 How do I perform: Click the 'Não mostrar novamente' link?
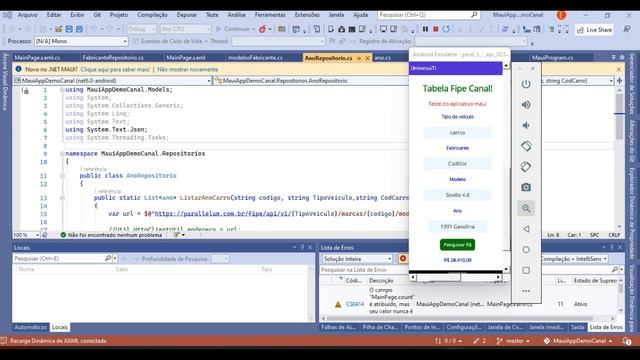point(187,69)
